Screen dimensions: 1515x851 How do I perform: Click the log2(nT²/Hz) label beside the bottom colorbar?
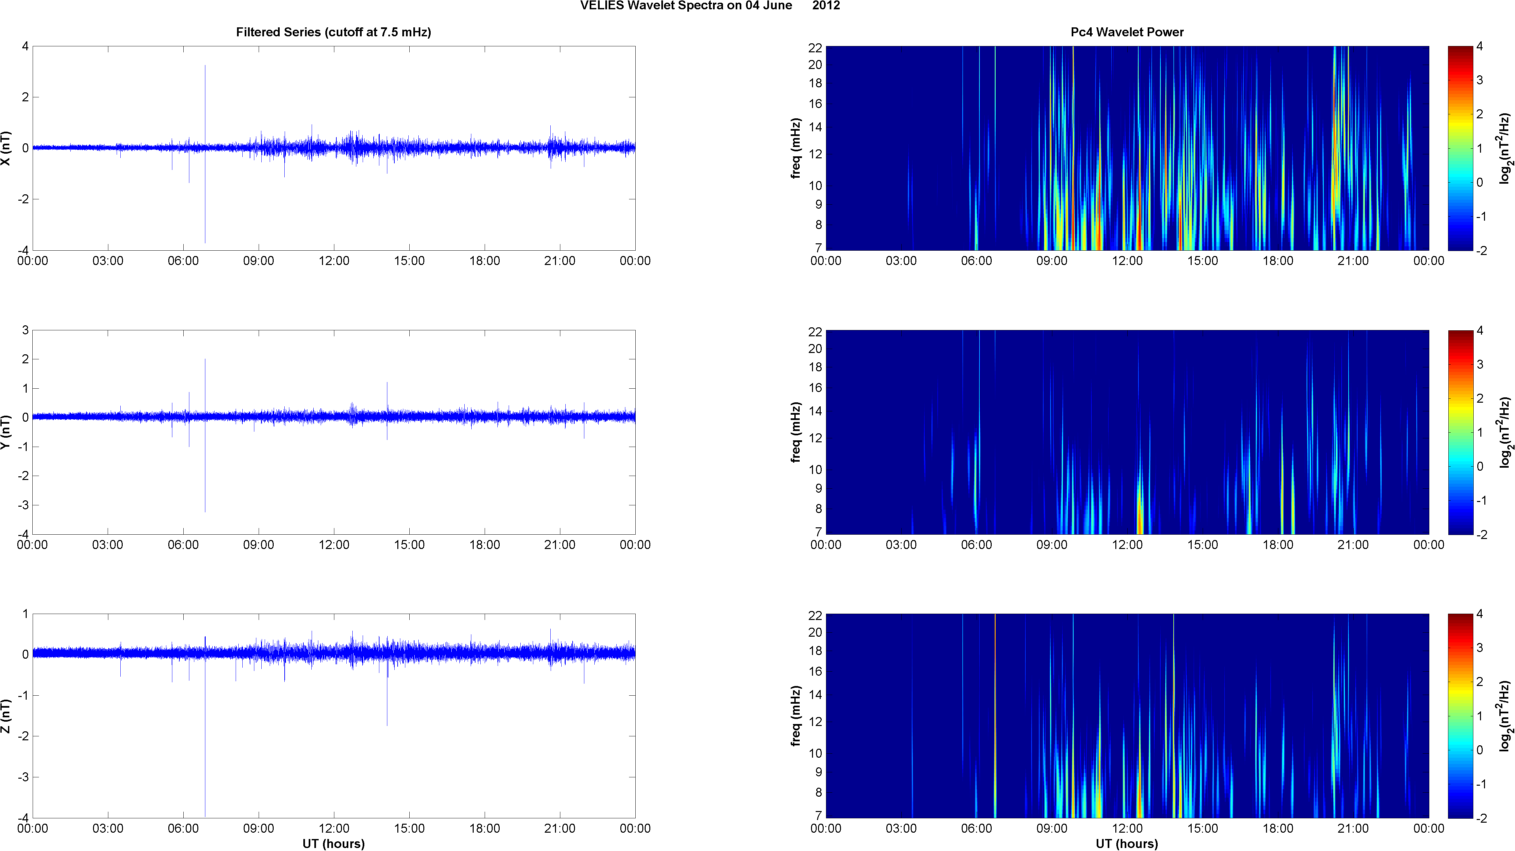click(x=1506, y=716)
